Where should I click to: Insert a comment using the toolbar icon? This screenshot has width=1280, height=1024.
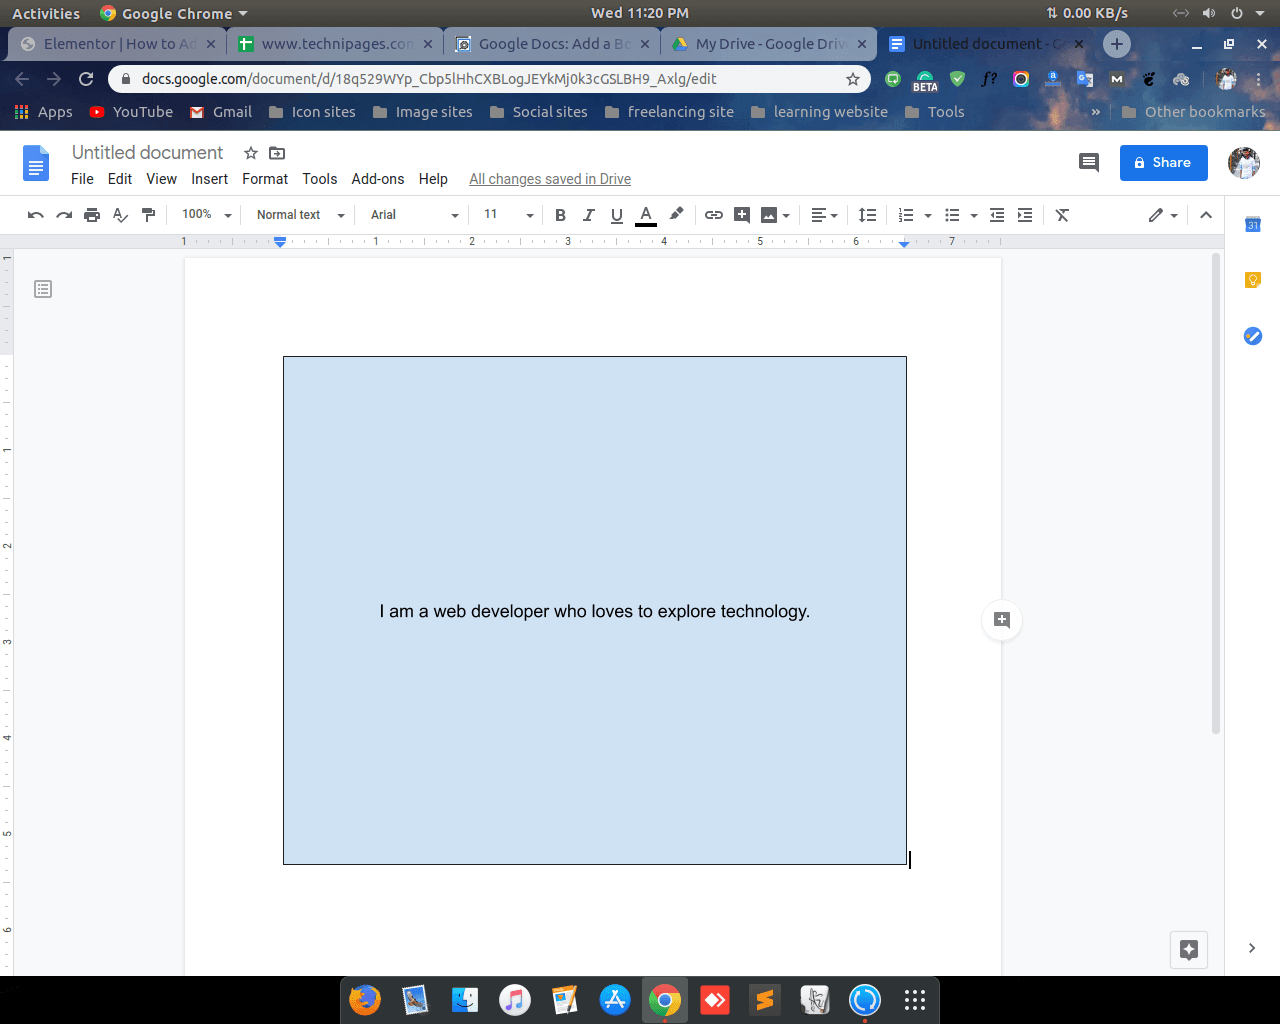pyautogui.click(x=741, y=214)
